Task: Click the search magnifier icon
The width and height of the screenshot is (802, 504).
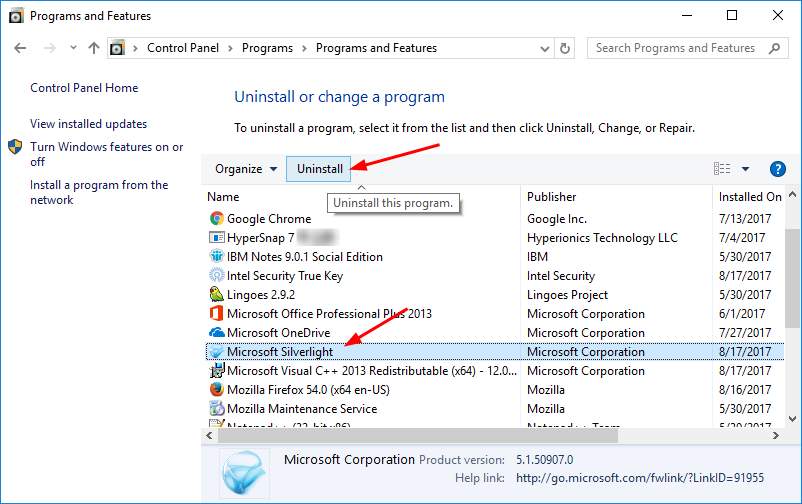Action: tap(774, 48)
